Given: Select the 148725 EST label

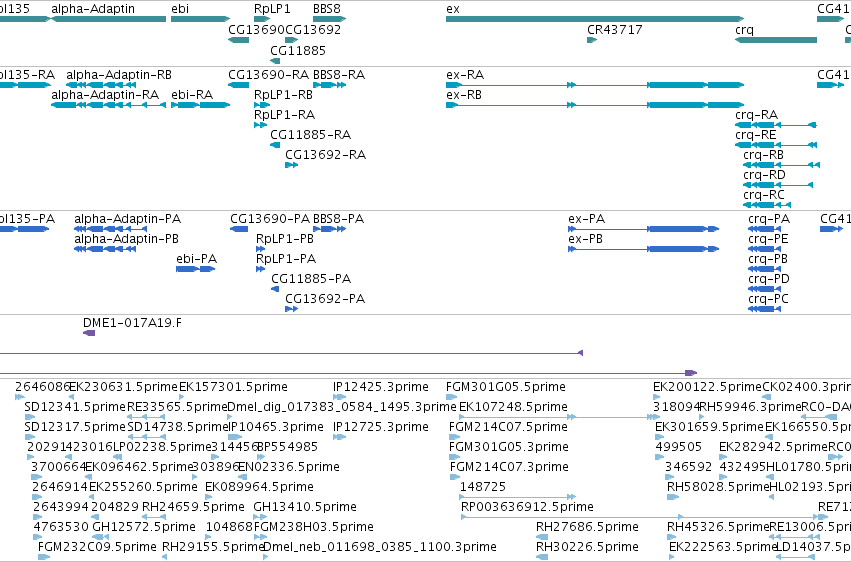Looking at the screenshot, I should (x=483, y=488).
